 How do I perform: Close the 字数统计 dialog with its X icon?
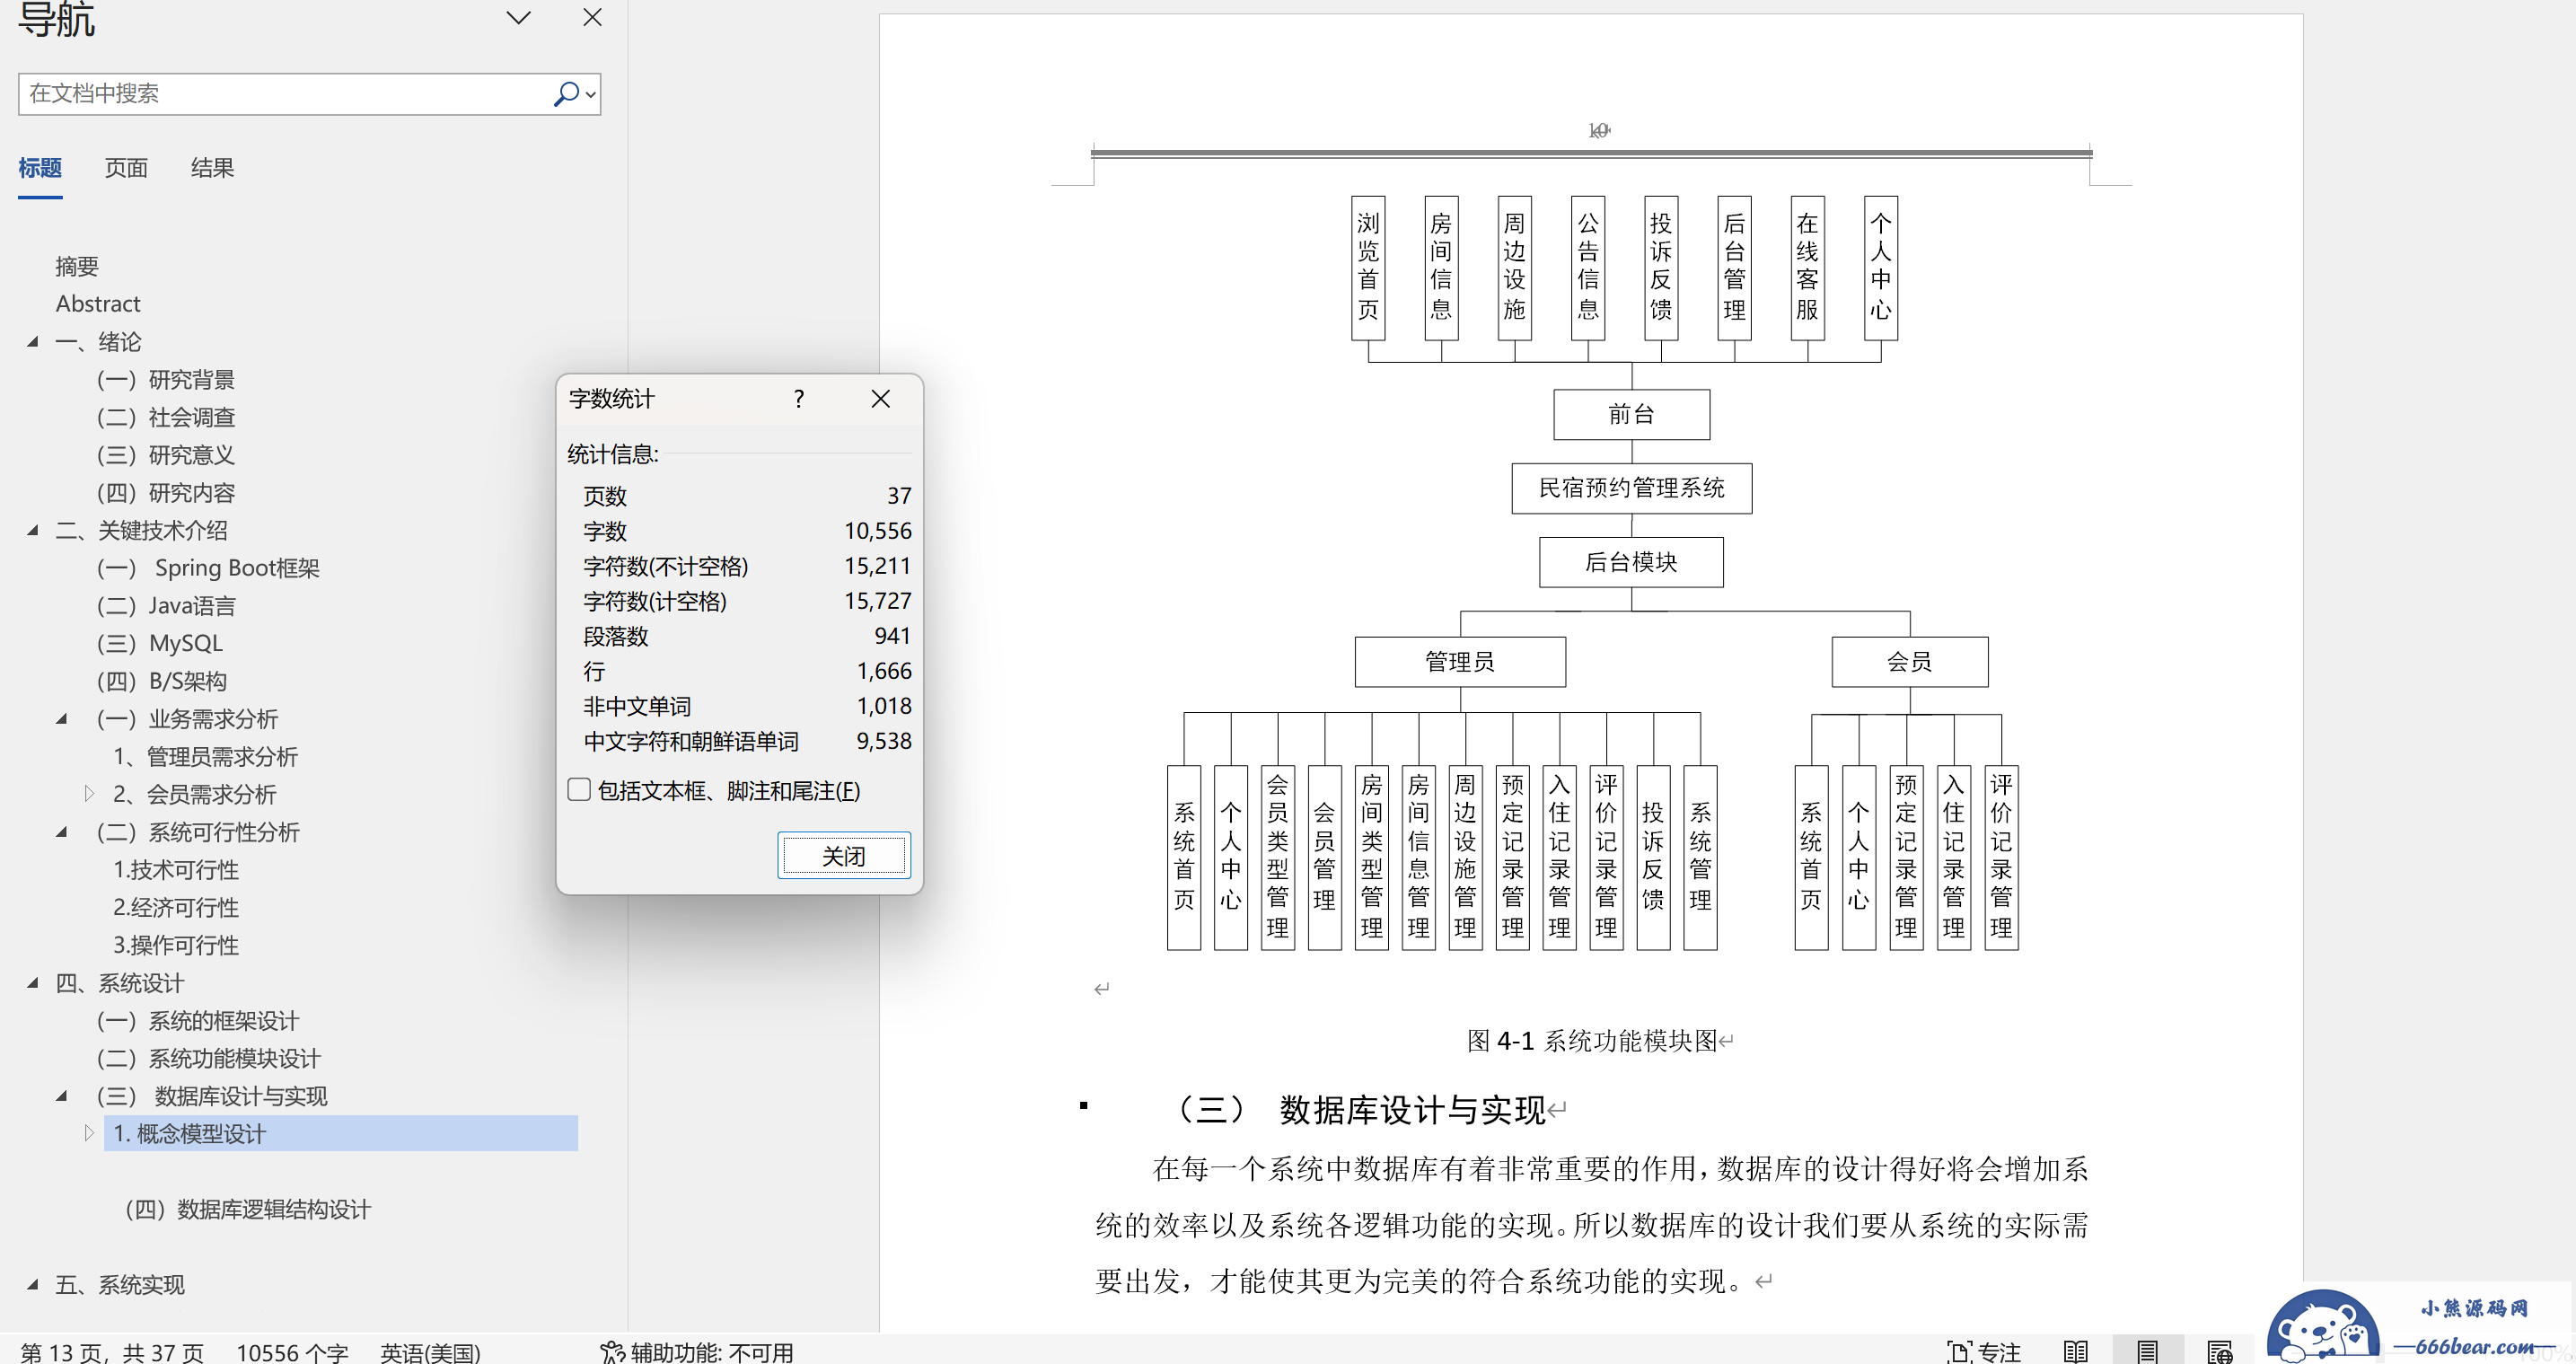(880, 399)
